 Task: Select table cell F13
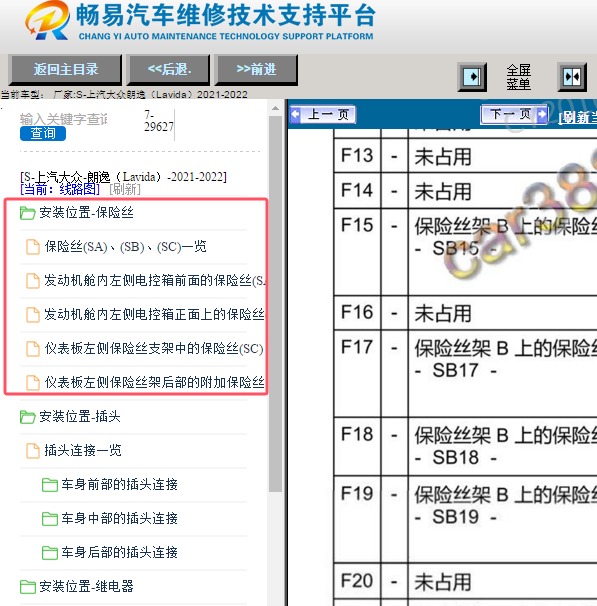[x=357, y=156]
